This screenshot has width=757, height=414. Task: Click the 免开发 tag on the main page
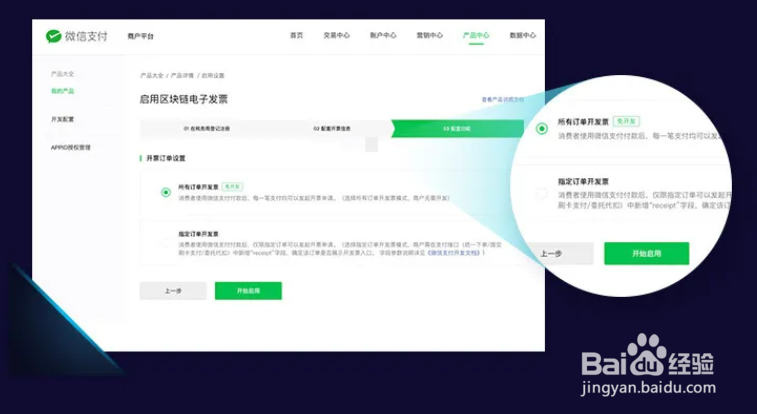232,186
